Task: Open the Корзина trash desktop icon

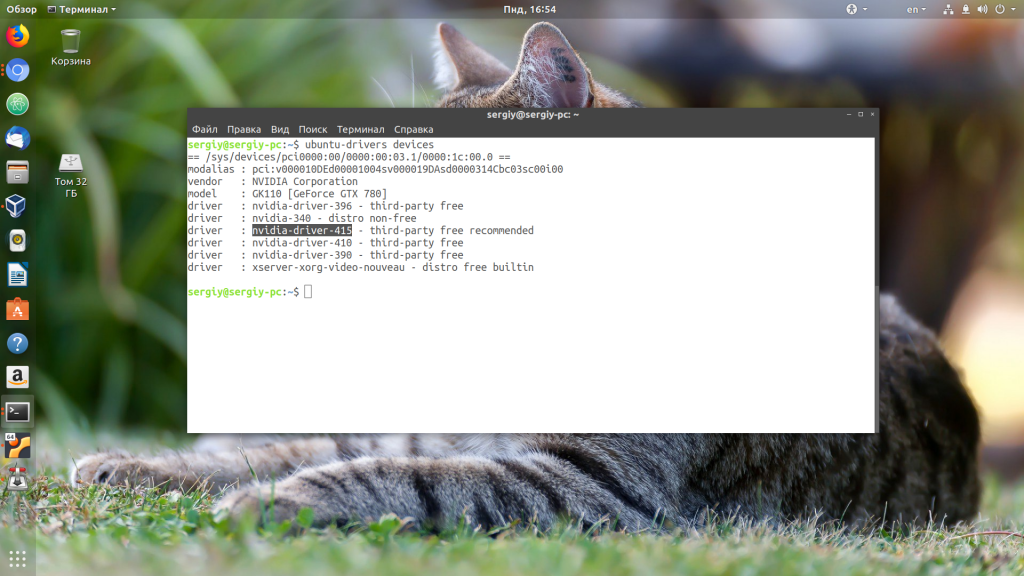Action: coord(71,48)
